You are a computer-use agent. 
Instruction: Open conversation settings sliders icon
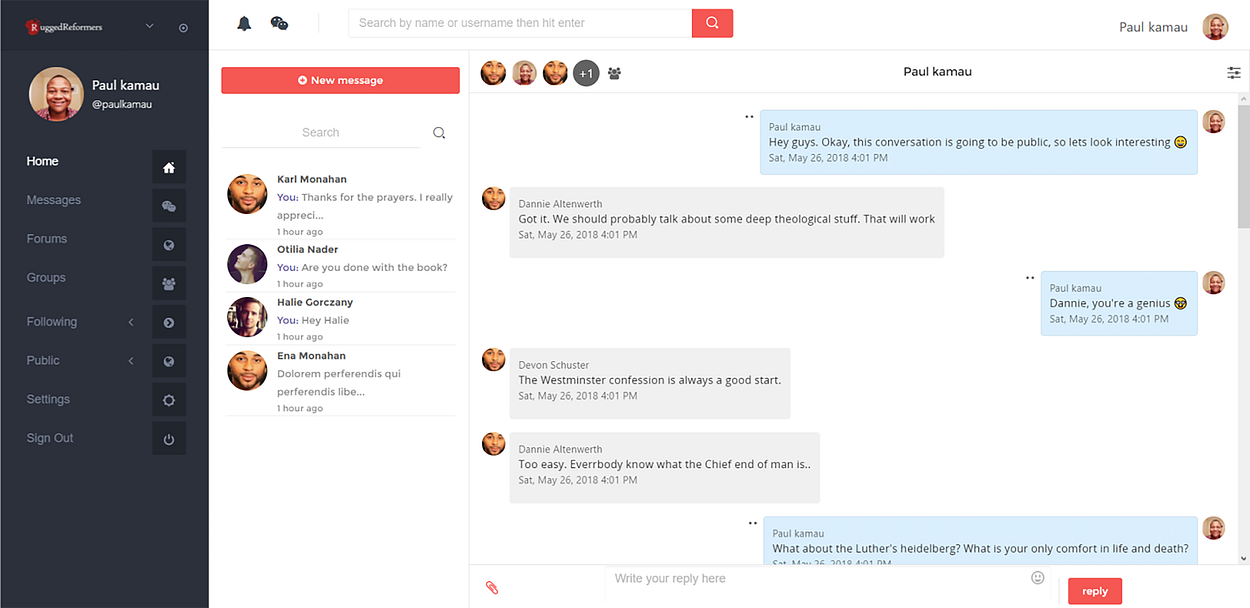pos(1234,72)
